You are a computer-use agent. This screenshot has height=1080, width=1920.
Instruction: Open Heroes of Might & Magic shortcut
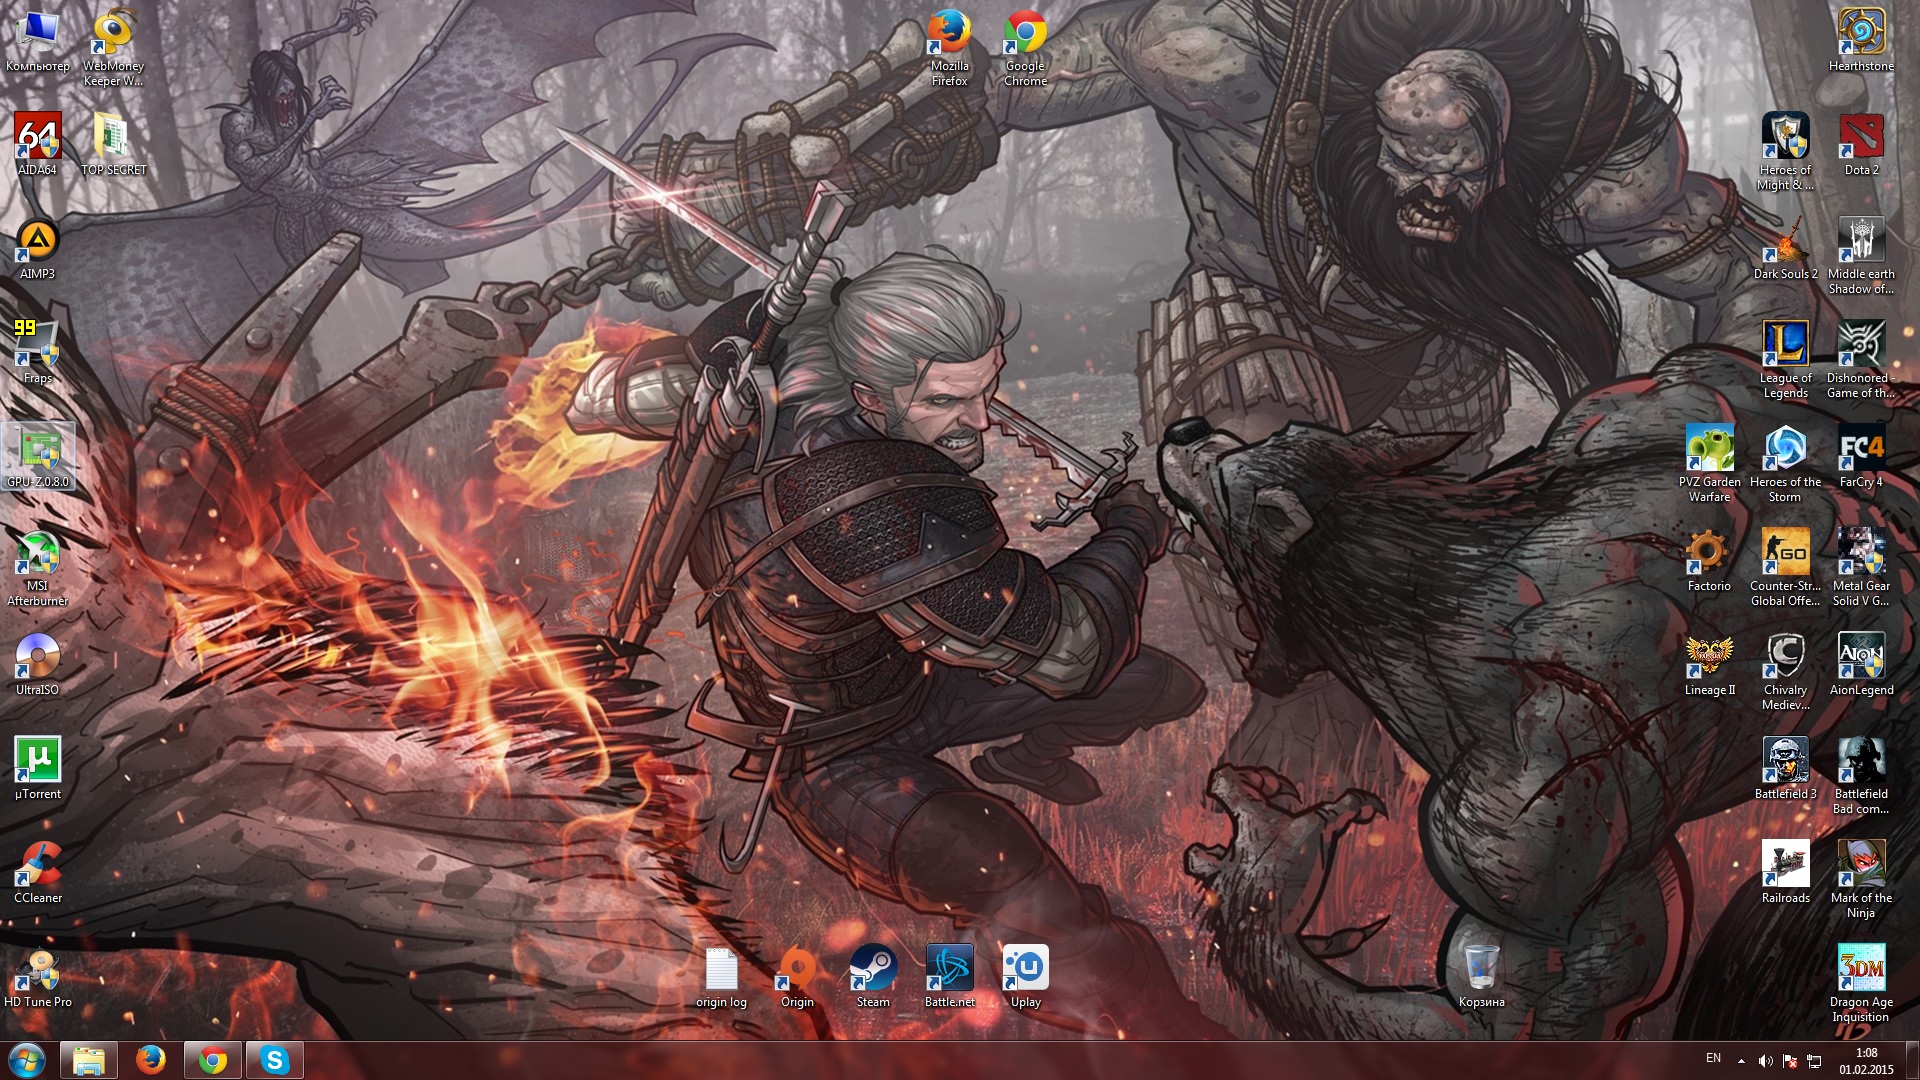point(1786,152)
